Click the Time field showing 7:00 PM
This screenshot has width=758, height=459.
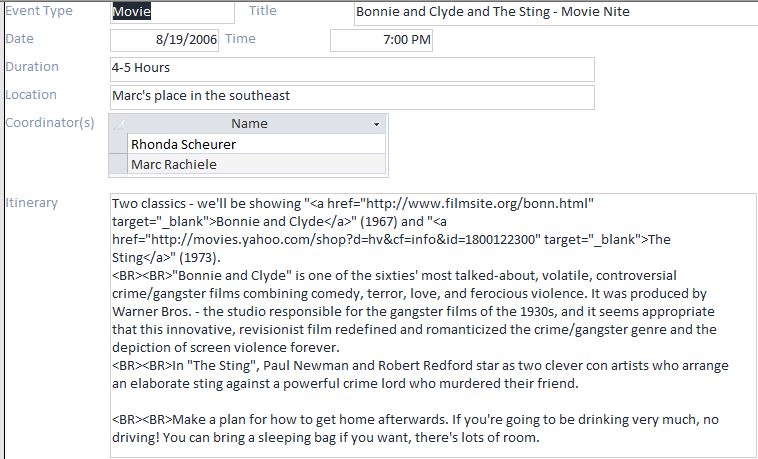(381, 40)
